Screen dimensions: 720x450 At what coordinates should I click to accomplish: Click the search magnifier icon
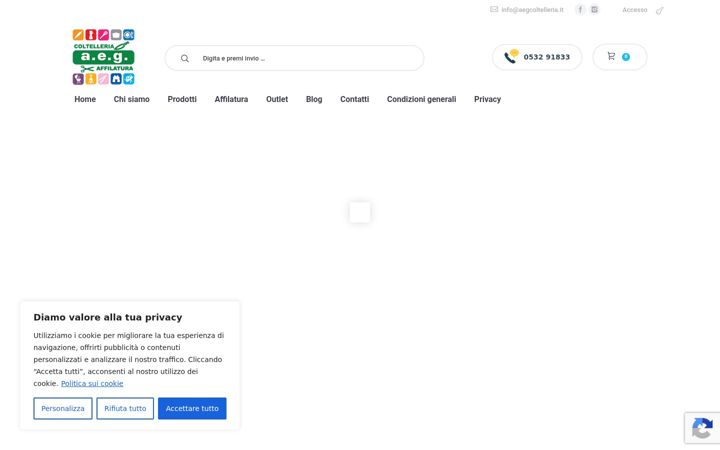185,58
